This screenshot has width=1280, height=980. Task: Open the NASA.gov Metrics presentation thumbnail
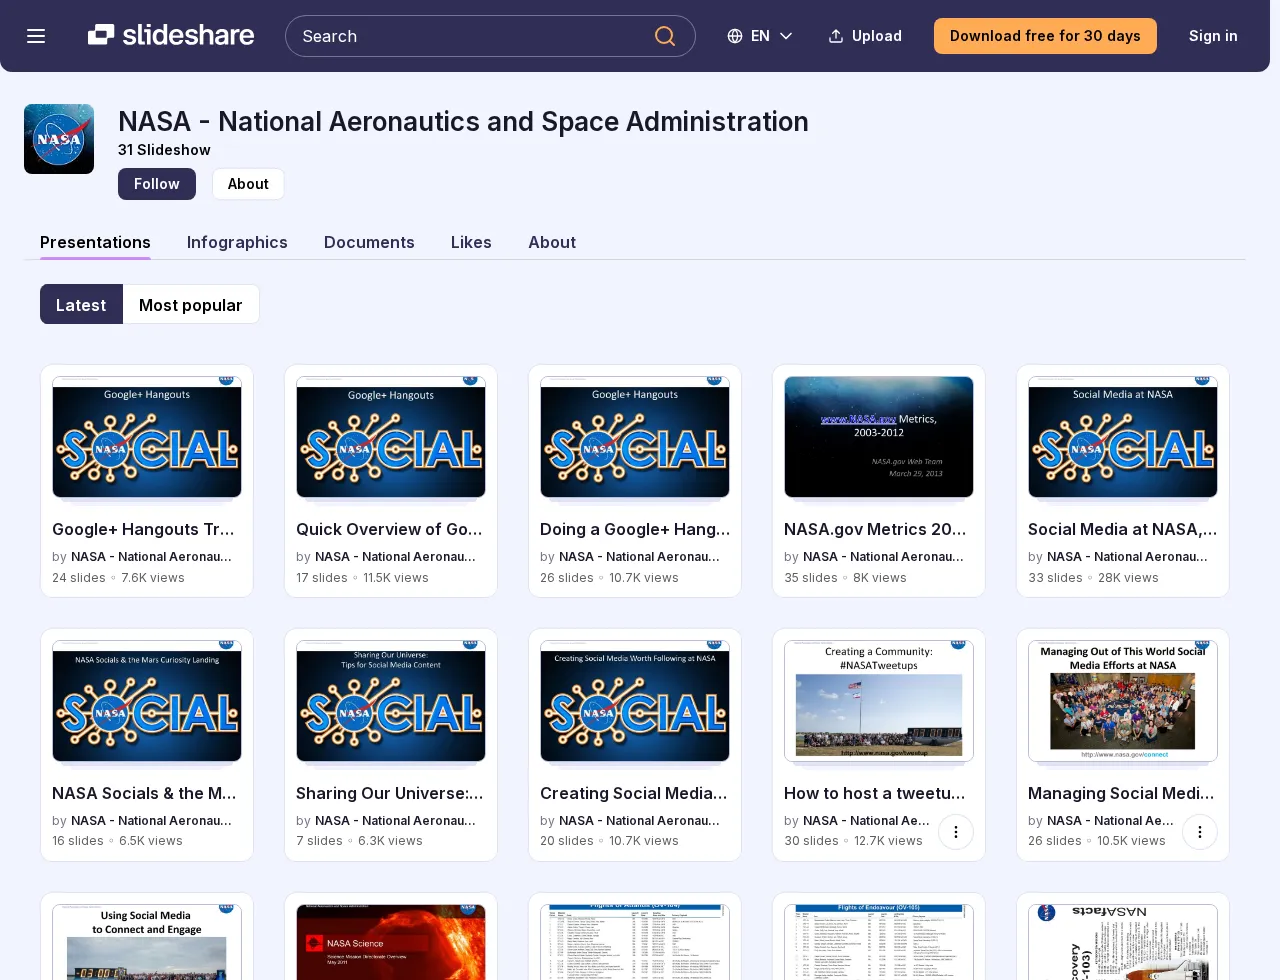(879, 437)
